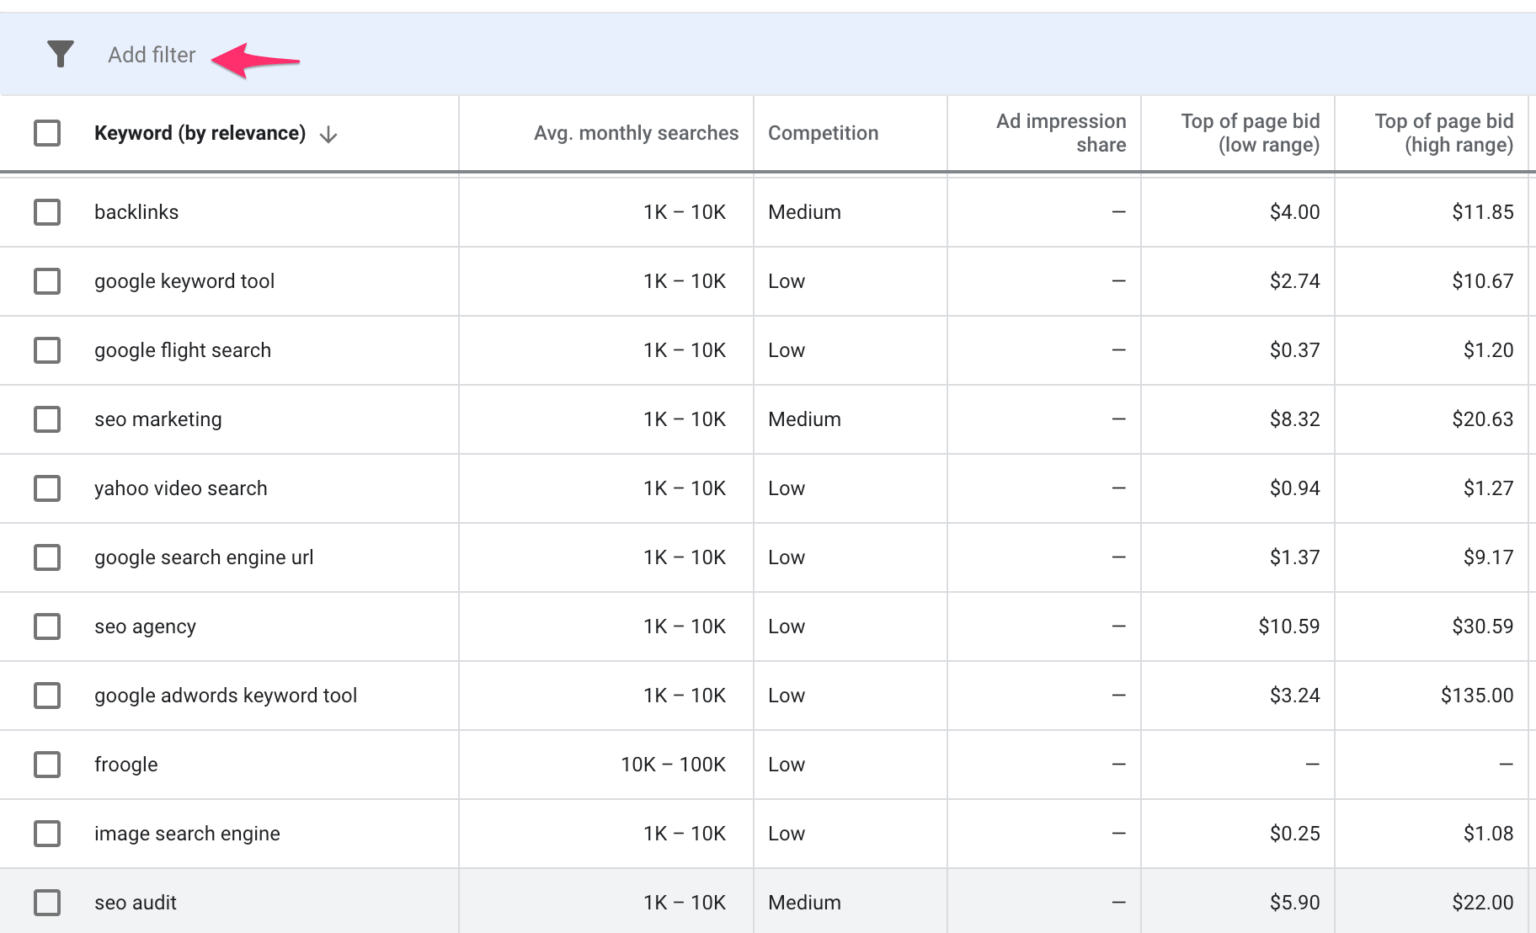Viewport: 1536px width, 933px height.
Task: Sort by the Avg. monthly searches column
Action: coord(636,132)
